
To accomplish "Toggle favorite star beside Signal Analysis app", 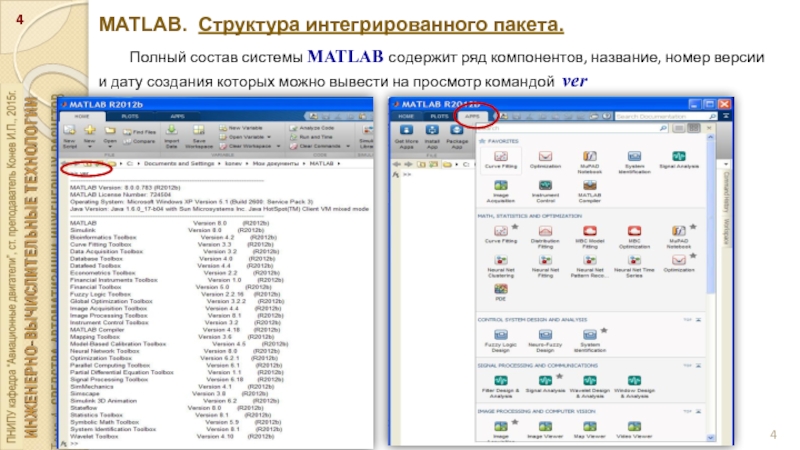I will point(557,378).
